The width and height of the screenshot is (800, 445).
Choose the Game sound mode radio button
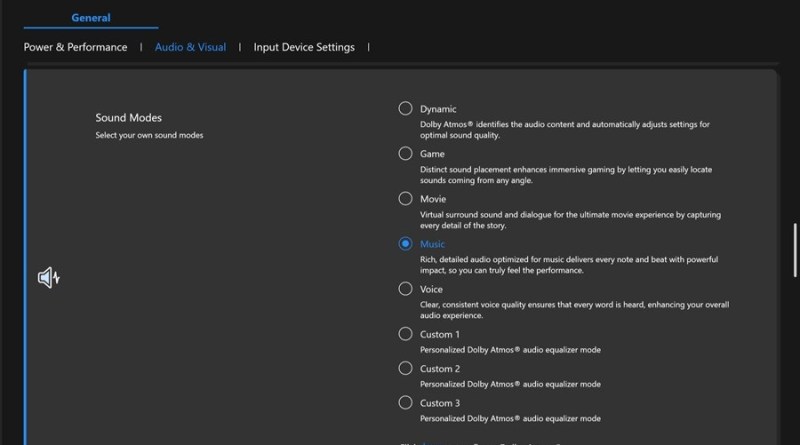coord(405,154)
